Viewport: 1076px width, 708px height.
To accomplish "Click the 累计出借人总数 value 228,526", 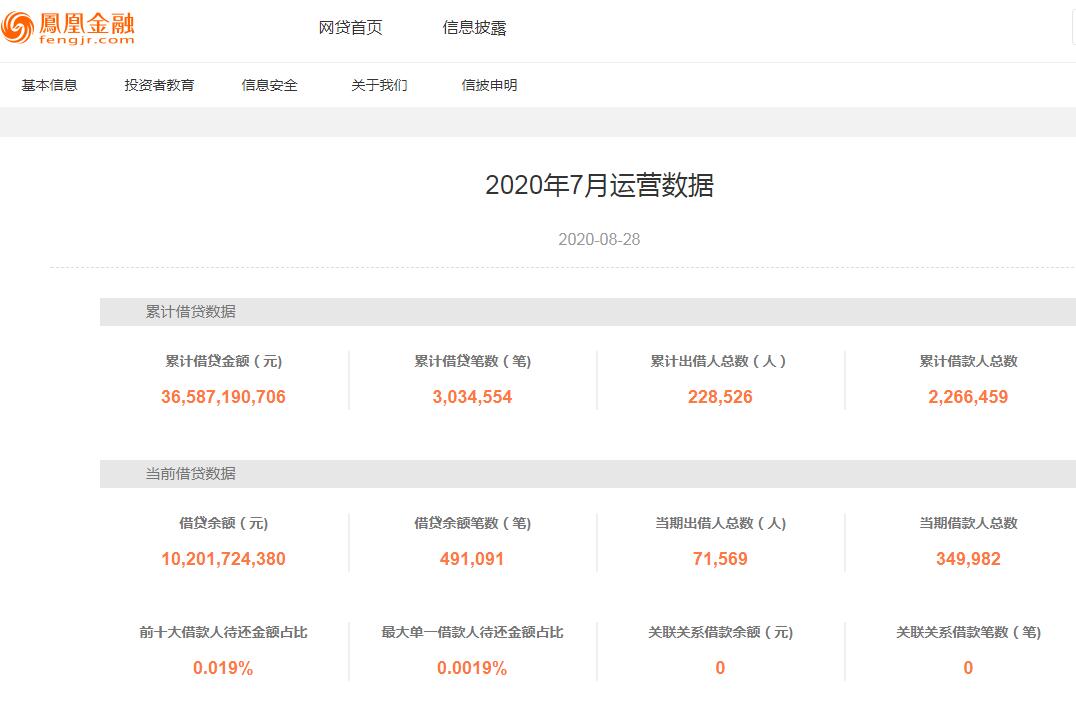I will 720,397.
